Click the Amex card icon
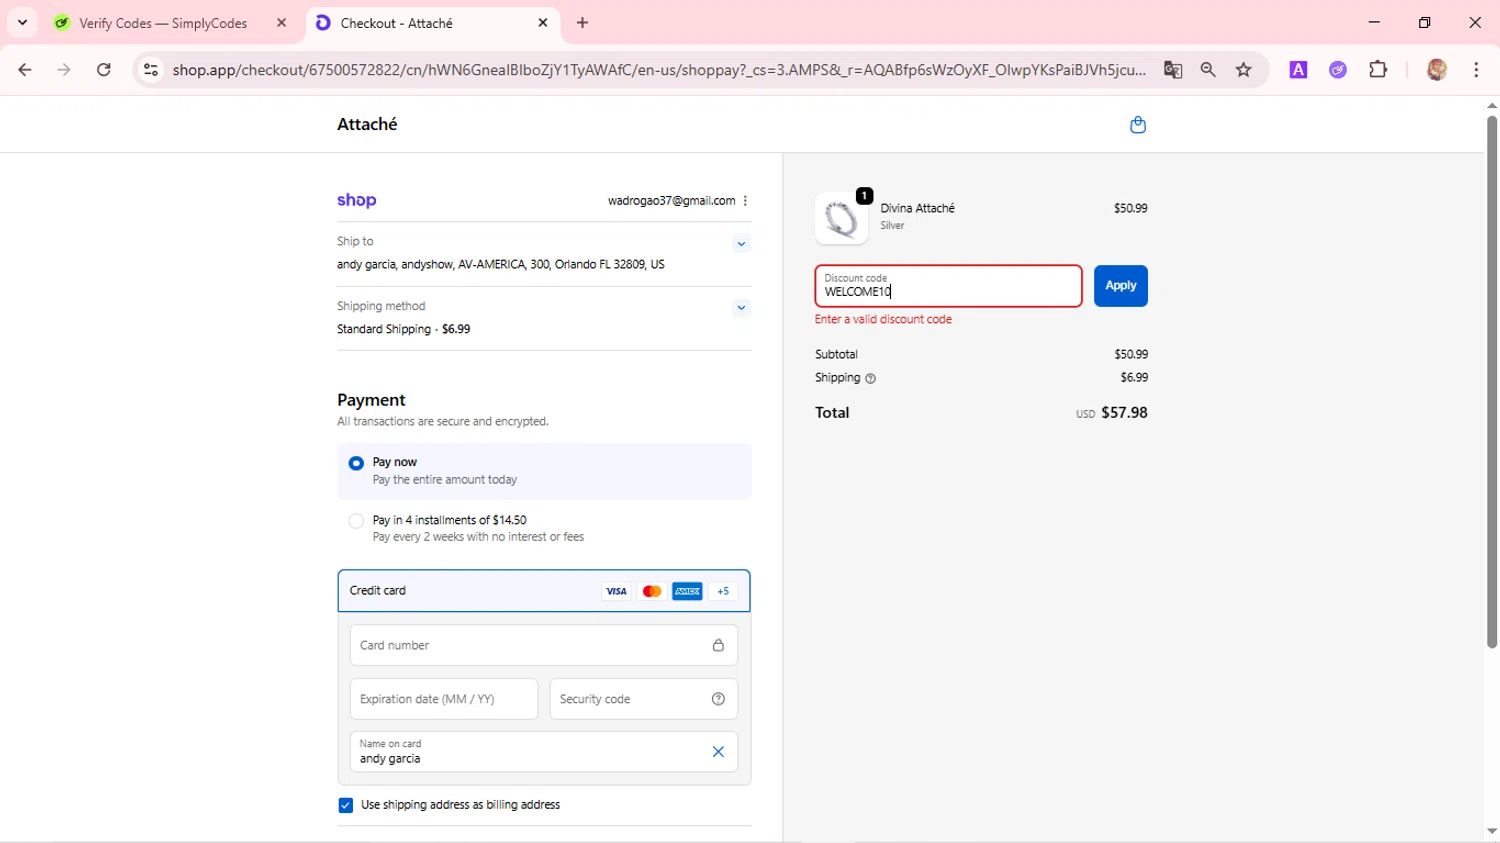 click(x=687, y=592)
